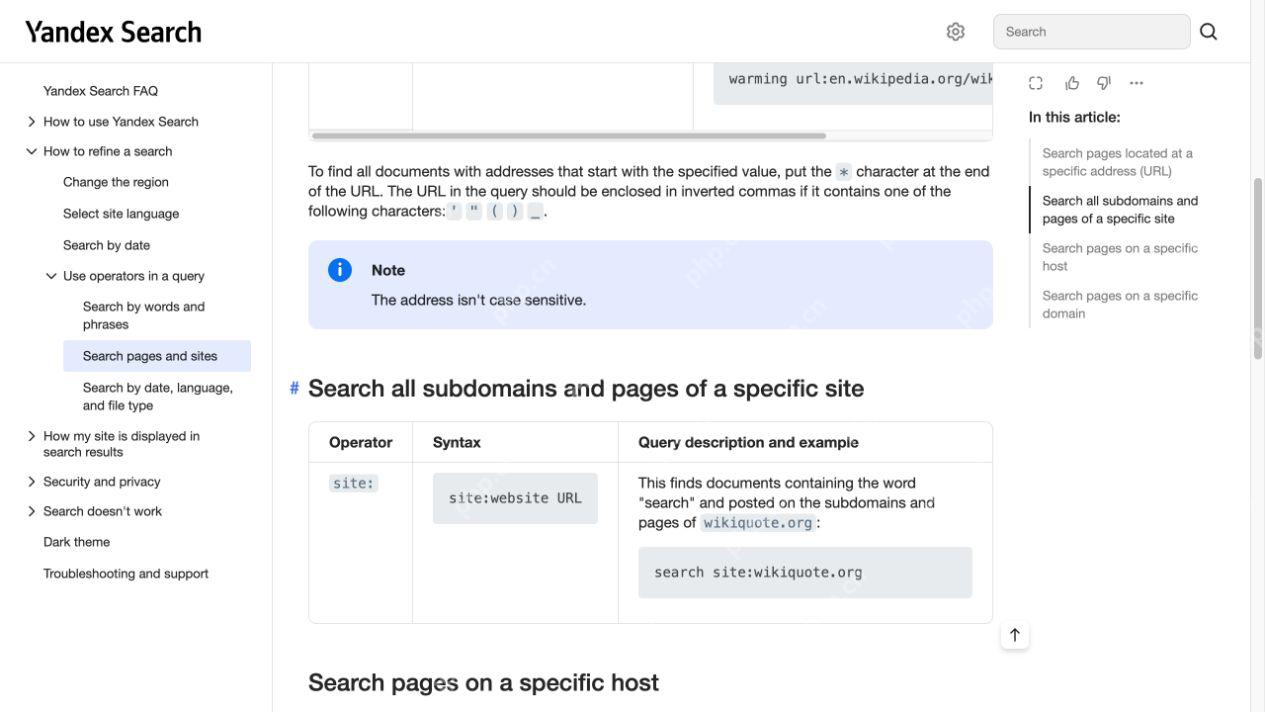Click the hash anchor beside section heading
This screenshot has height=712, width=1265.
pos(294,388)
